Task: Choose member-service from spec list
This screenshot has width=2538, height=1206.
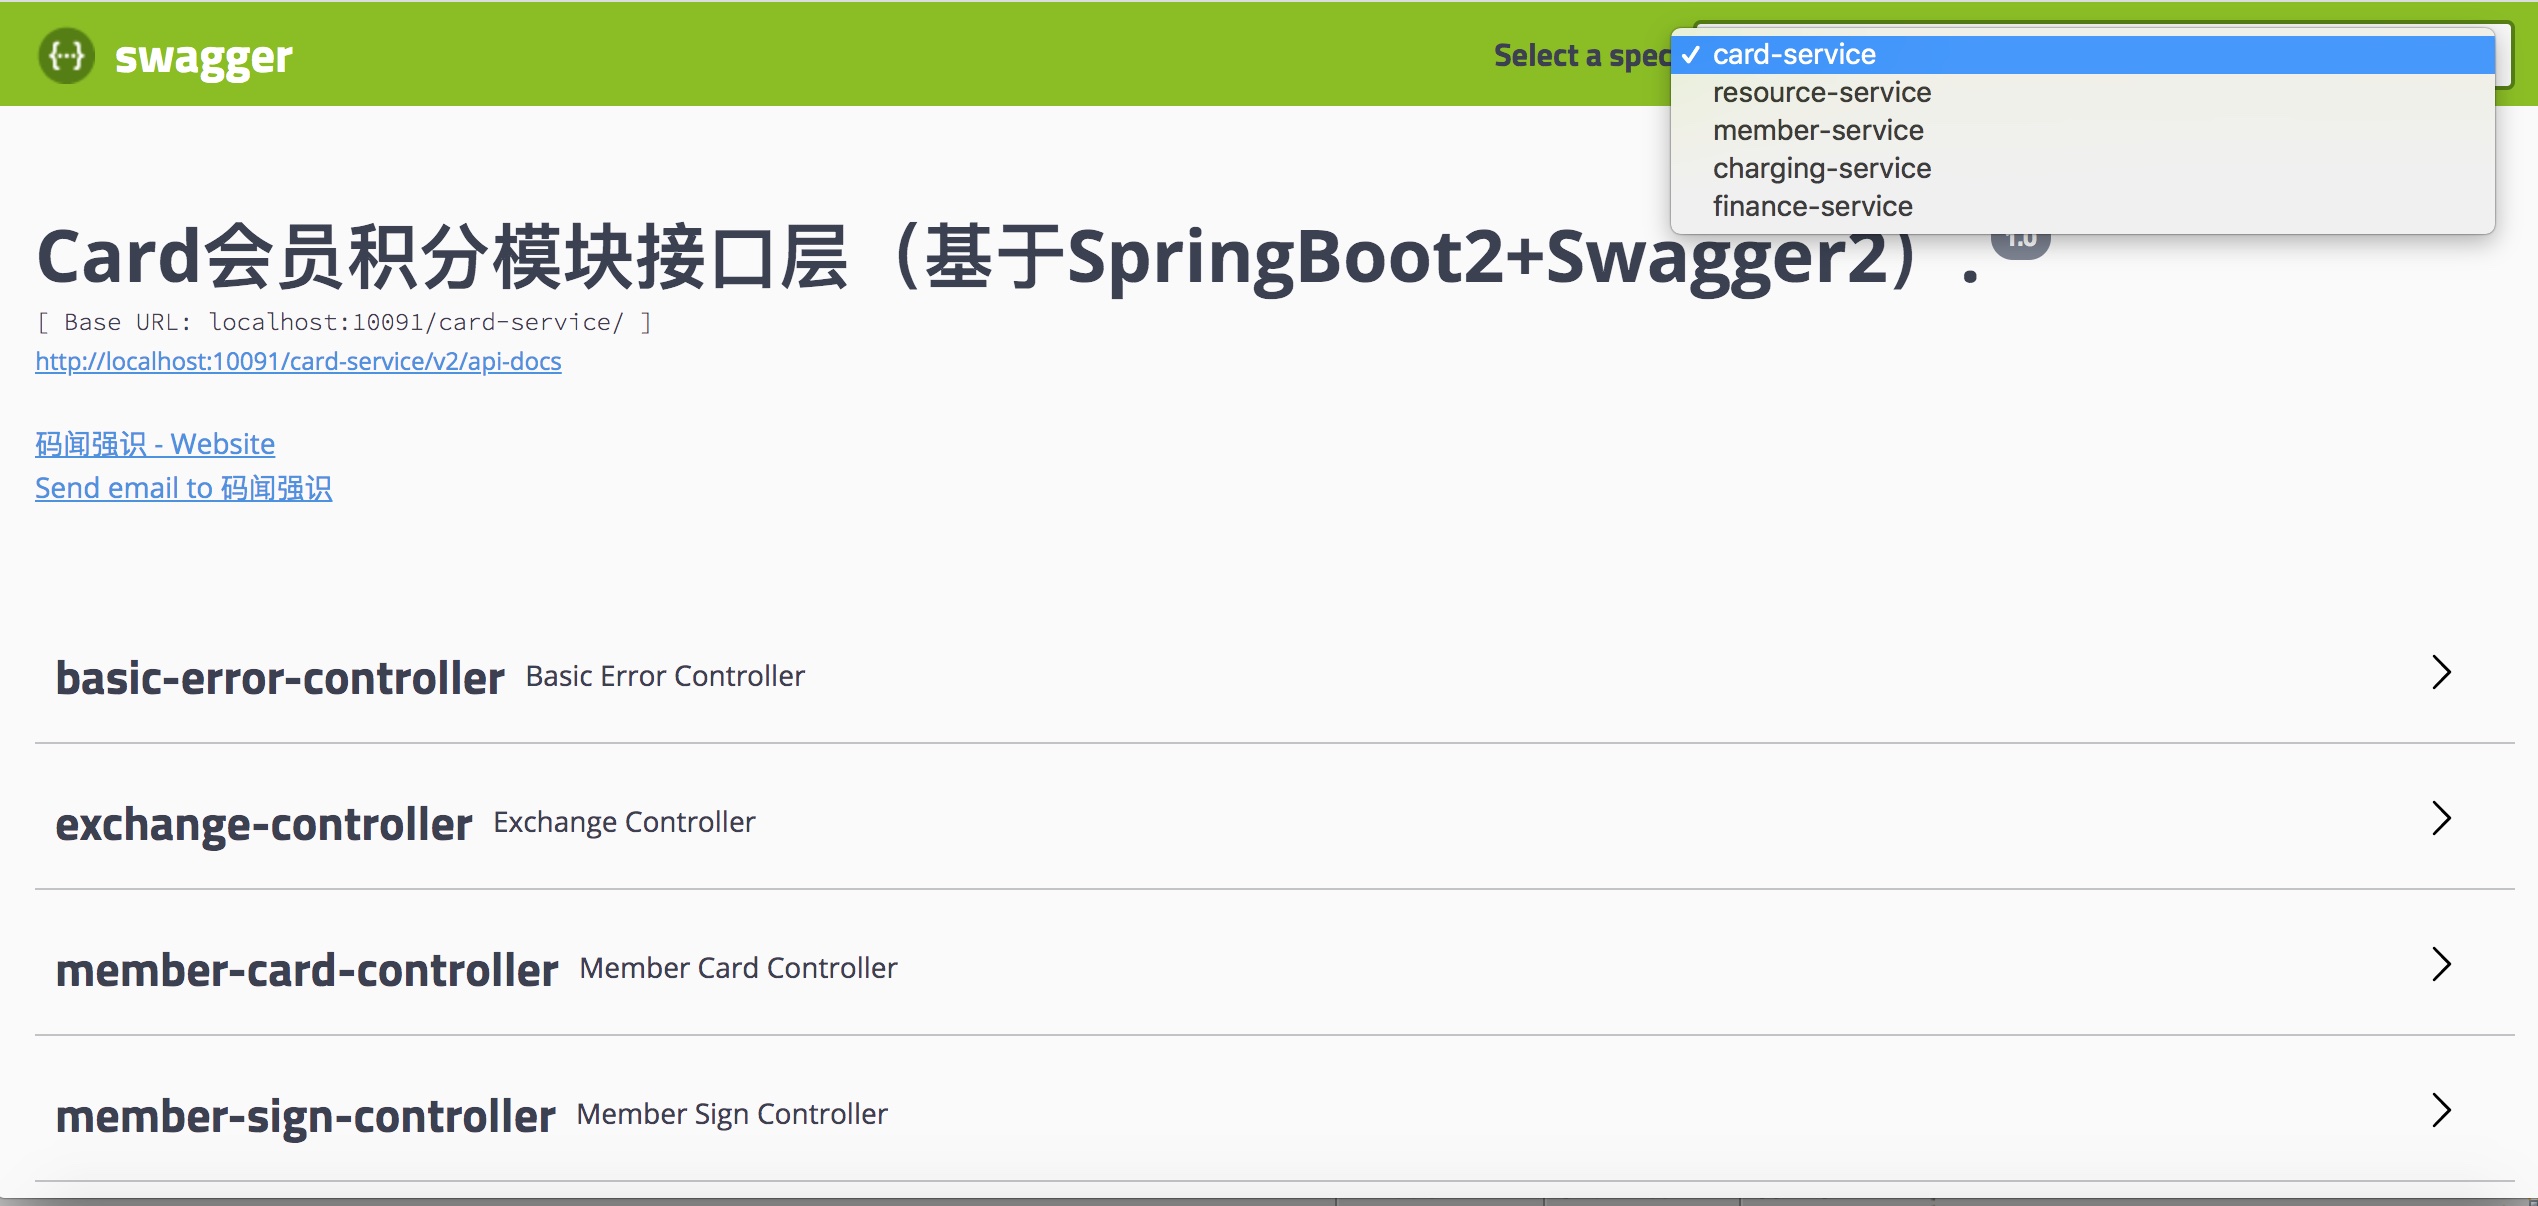Action: pos(1817,130)
